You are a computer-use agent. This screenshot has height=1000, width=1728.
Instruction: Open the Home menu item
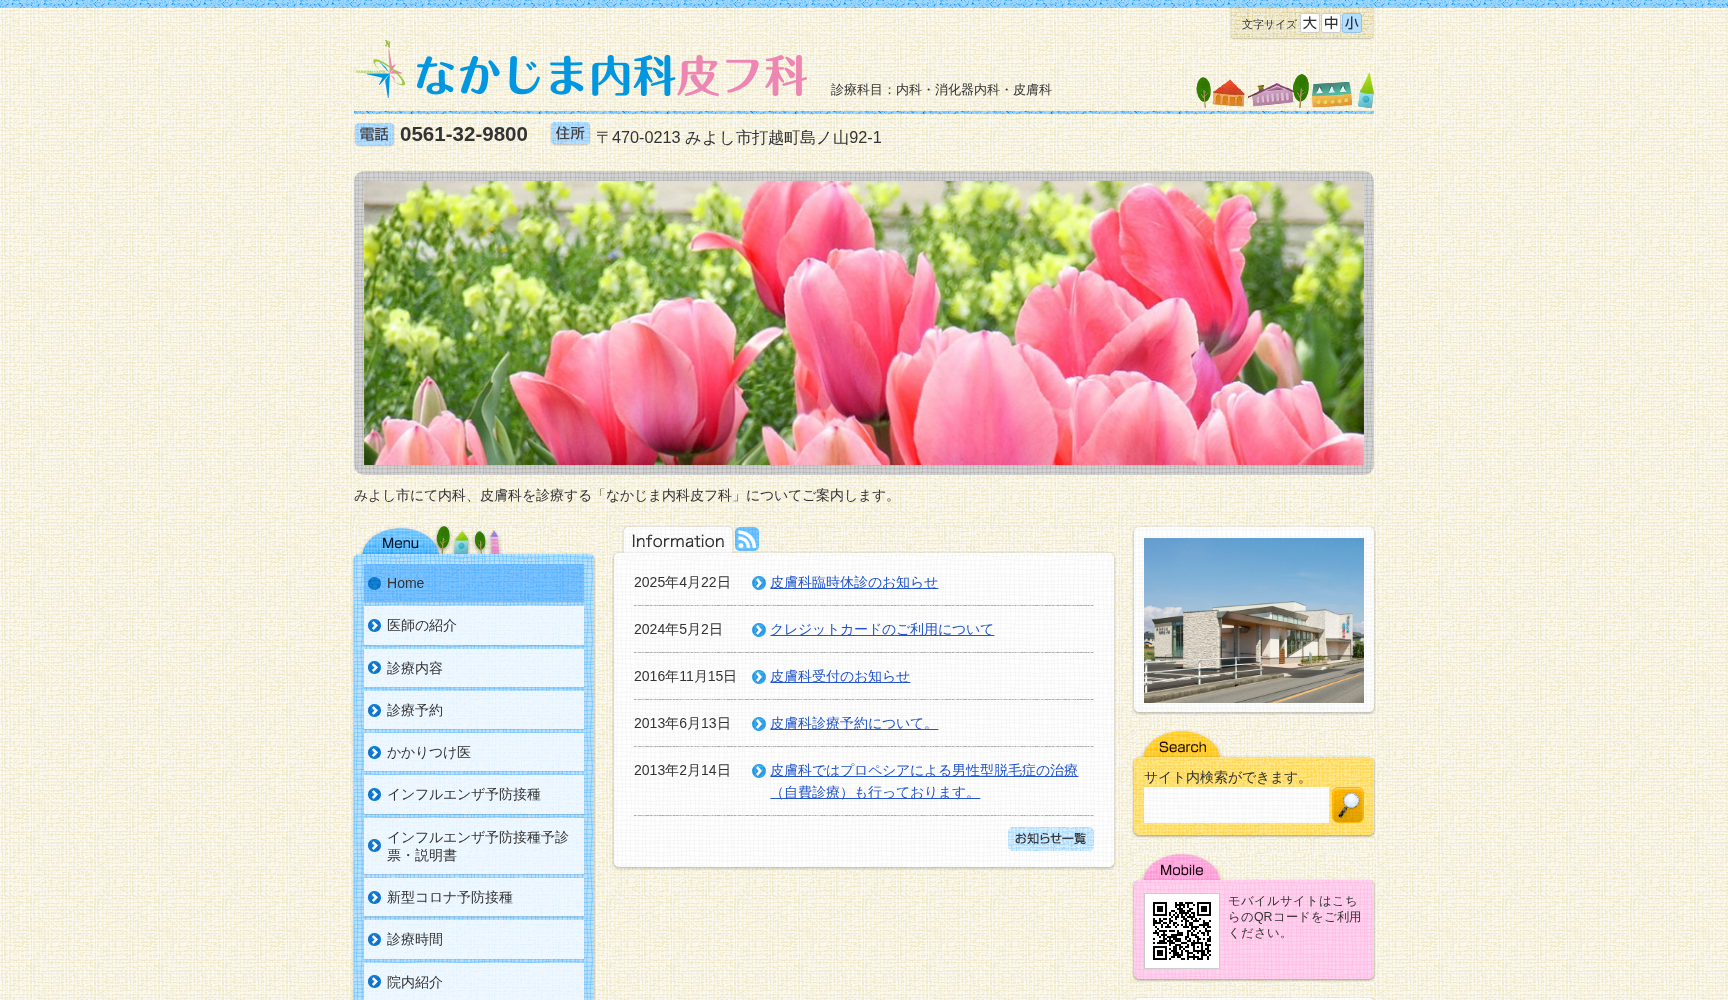pyautogui.click(x=474, y=583)
